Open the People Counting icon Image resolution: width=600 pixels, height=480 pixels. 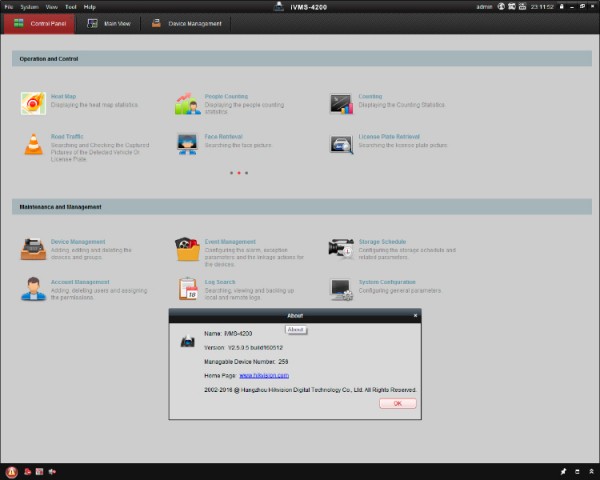pyautogui.click(x=188, y=103)
